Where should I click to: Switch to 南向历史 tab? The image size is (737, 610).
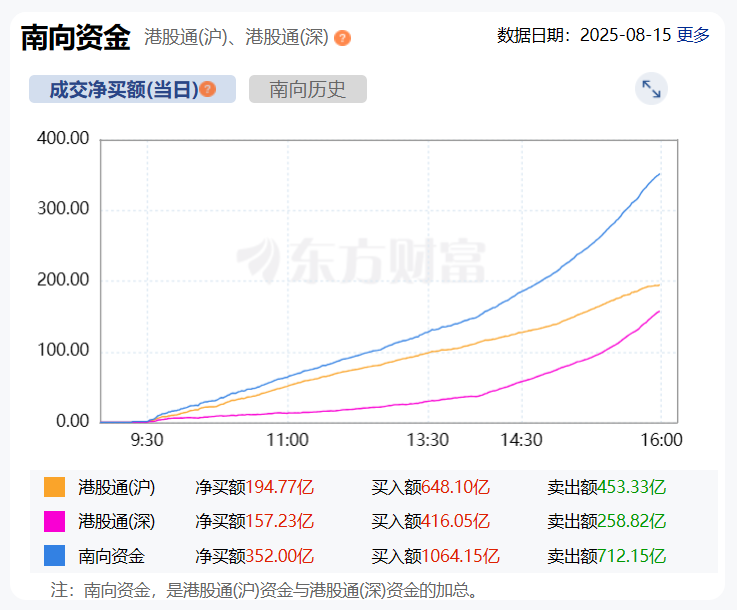pos(307,89)
